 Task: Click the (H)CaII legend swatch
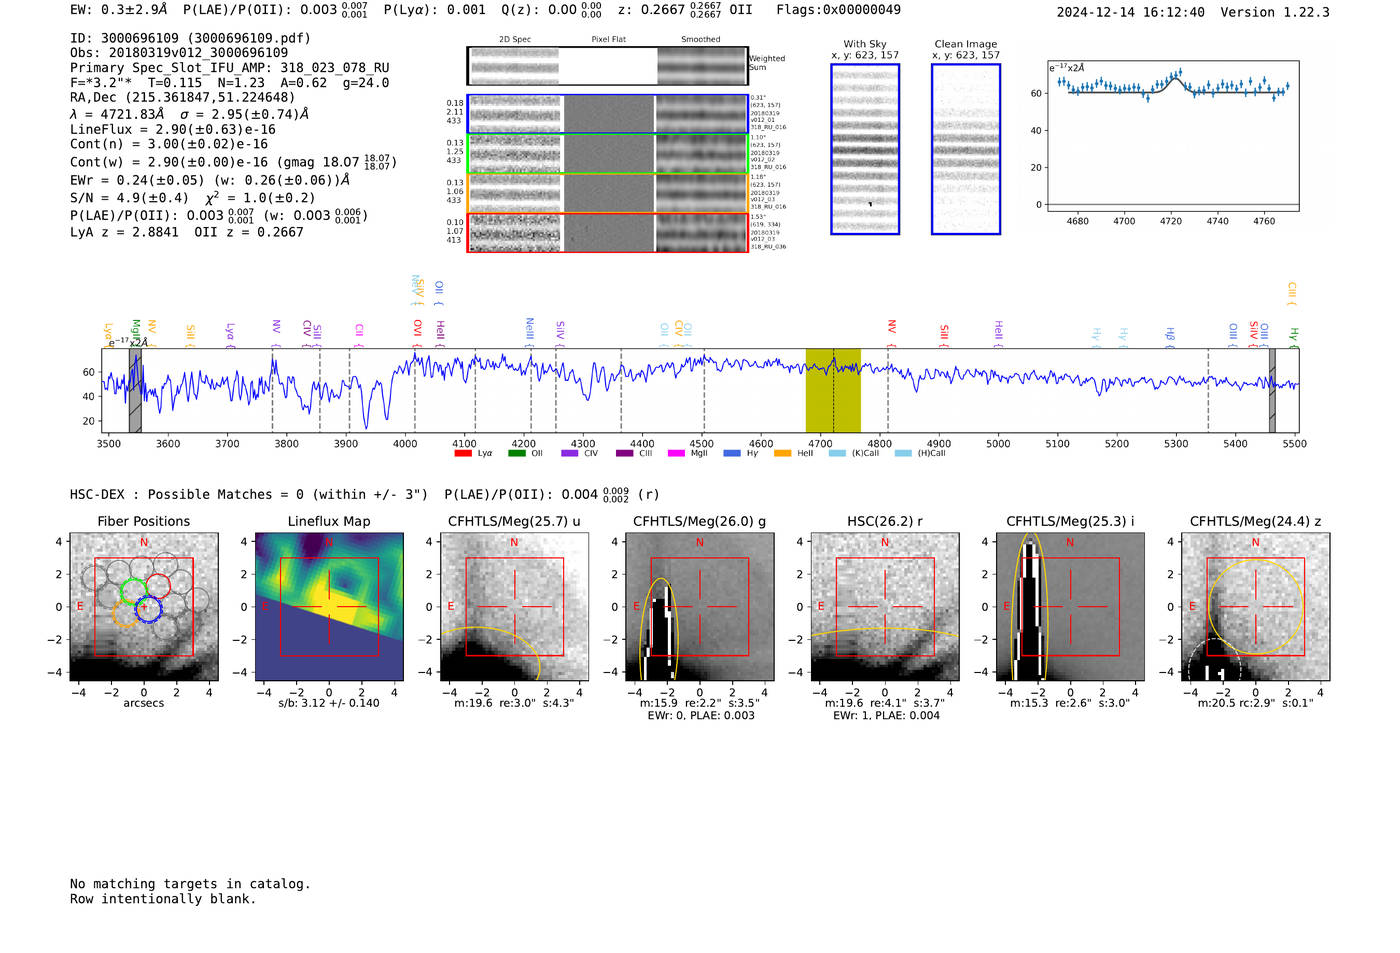click(903, 453)
